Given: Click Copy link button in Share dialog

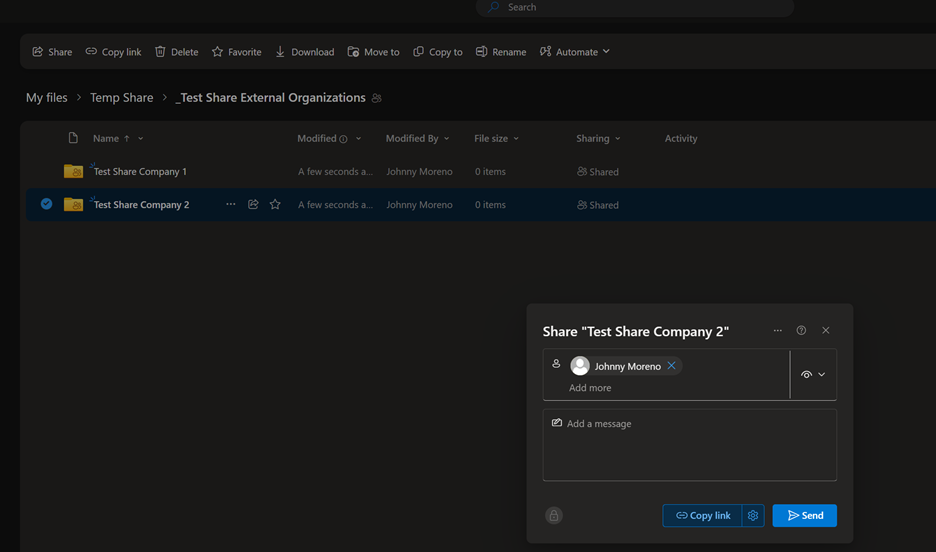Looking at the screenshot, I should tap(703, 516).
